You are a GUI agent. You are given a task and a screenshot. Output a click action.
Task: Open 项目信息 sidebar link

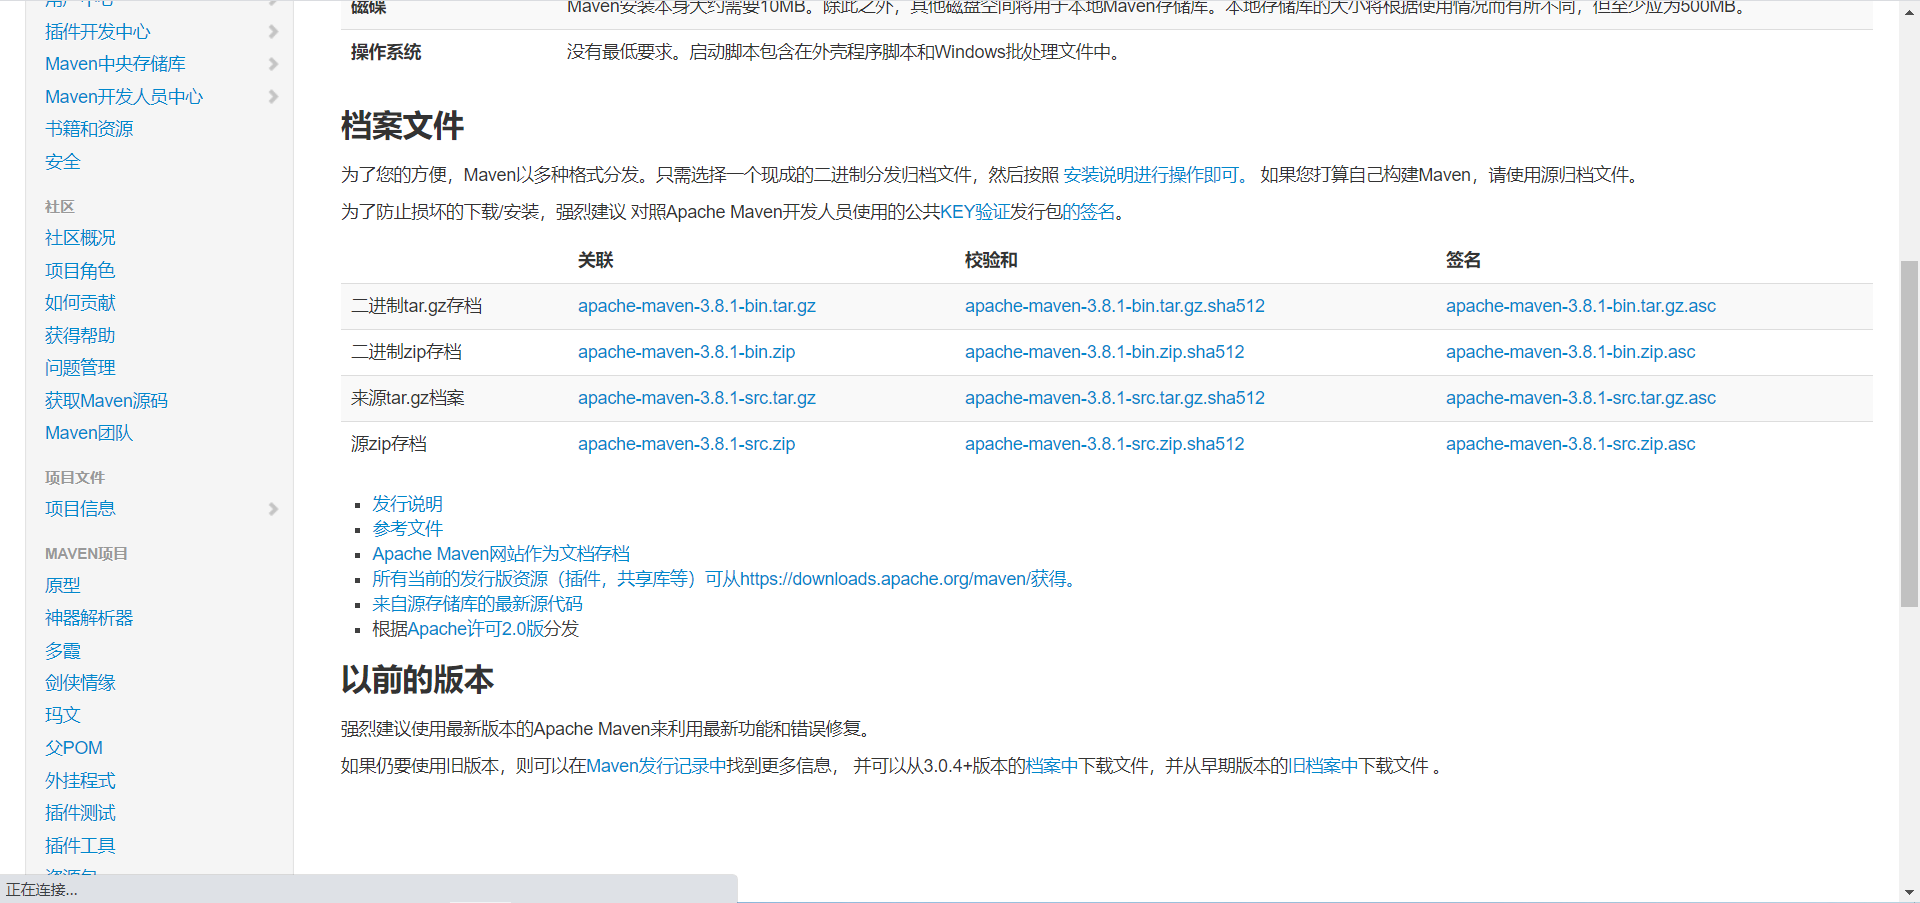tap(80, 509)
